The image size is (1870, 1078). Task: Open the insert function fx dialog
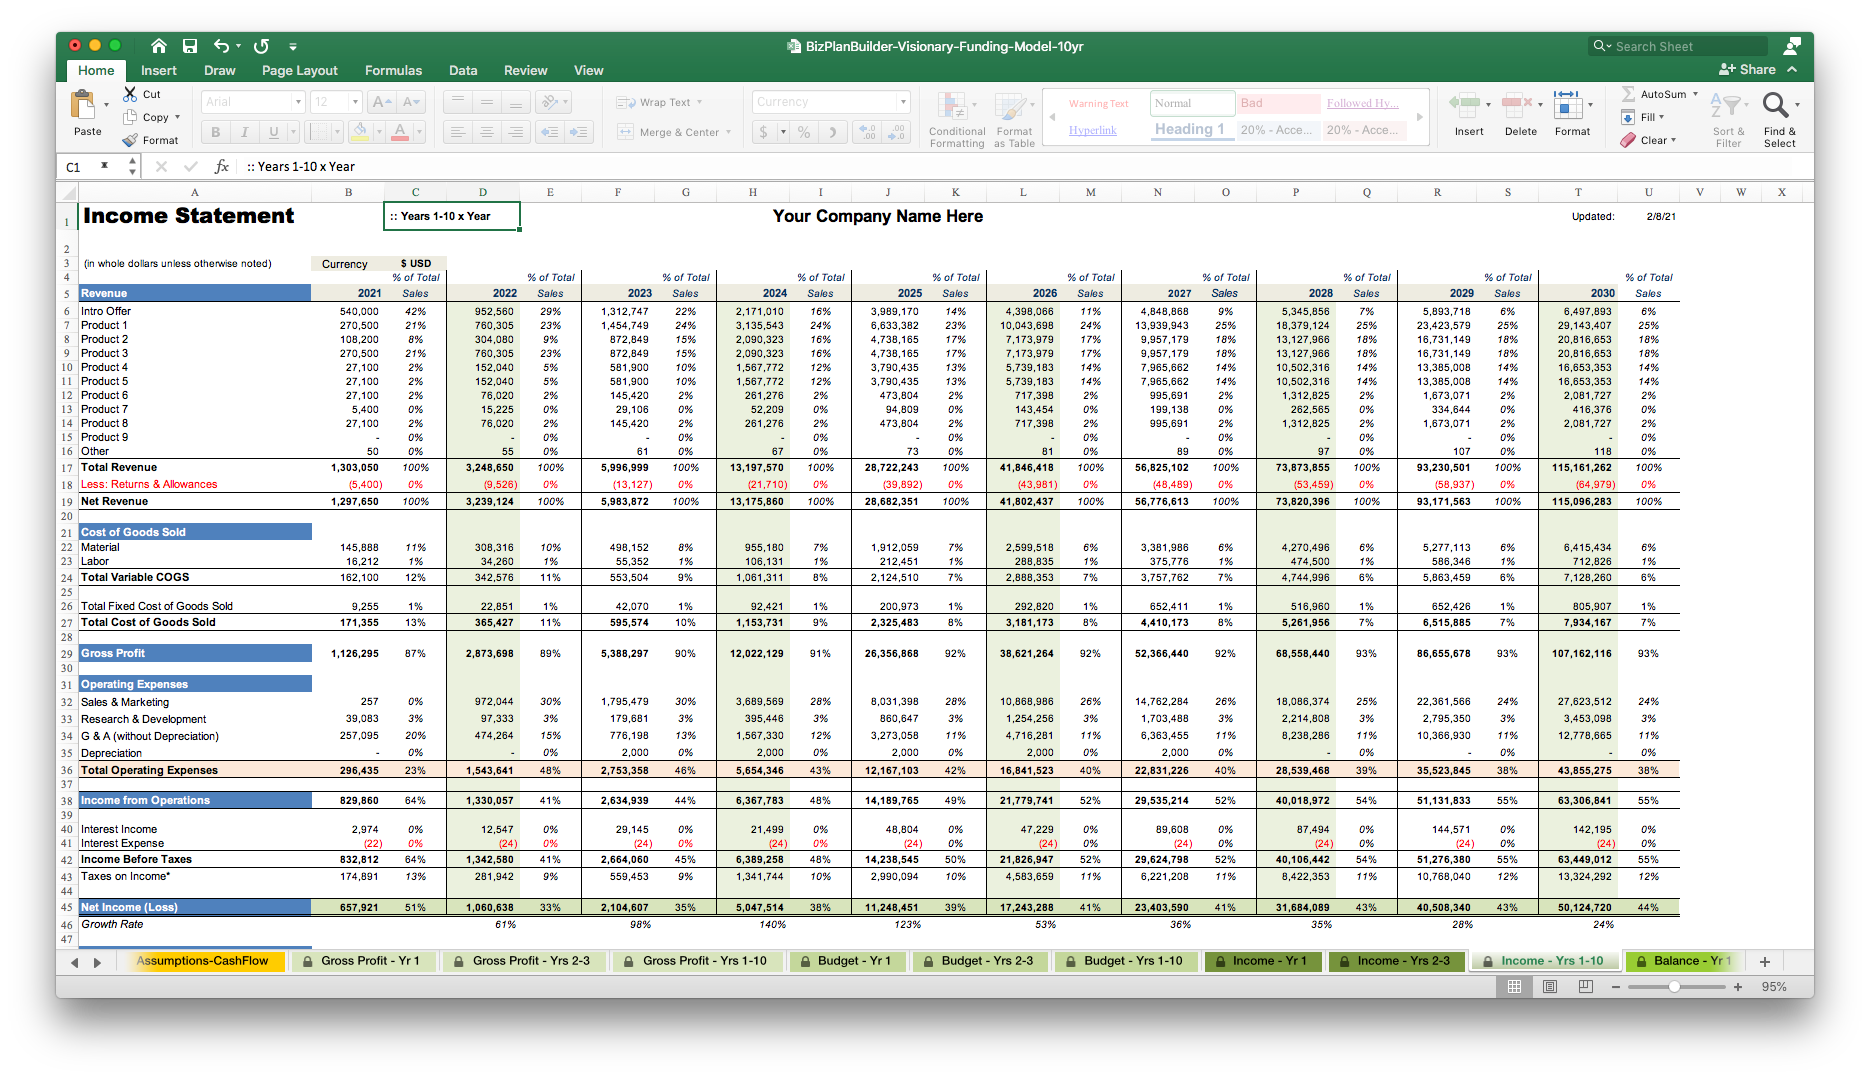(222, 167)
